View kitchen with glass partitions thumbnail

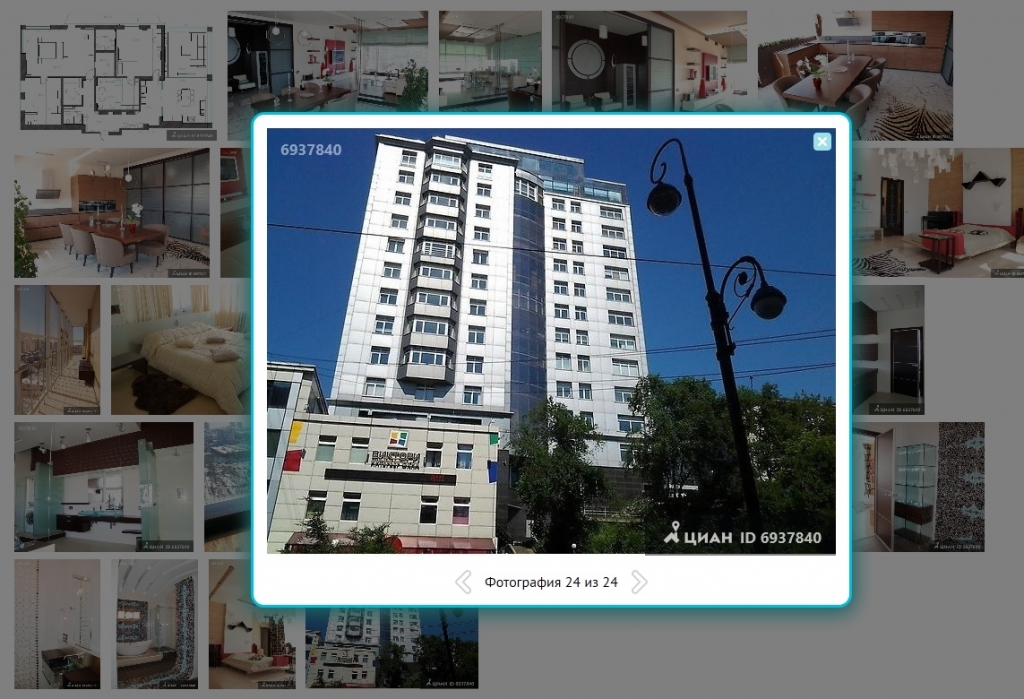click(x=103, y=487)
